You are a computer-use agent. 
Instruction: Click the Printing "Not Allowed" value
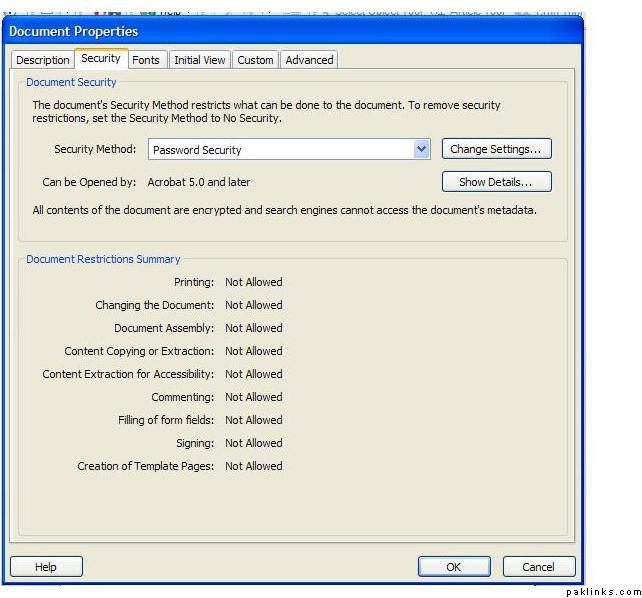pyautogui.click(x=254, y=282)
